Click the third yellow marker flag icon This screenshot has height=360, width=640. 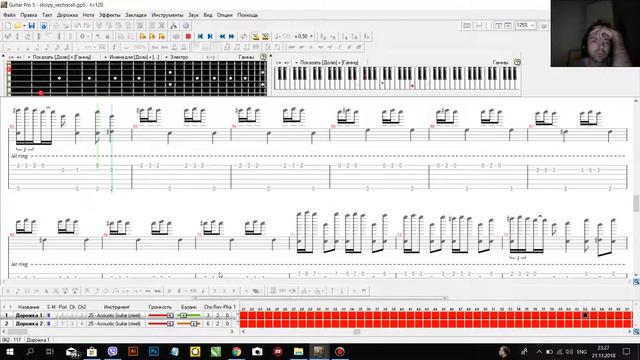(x=162, y=36)
